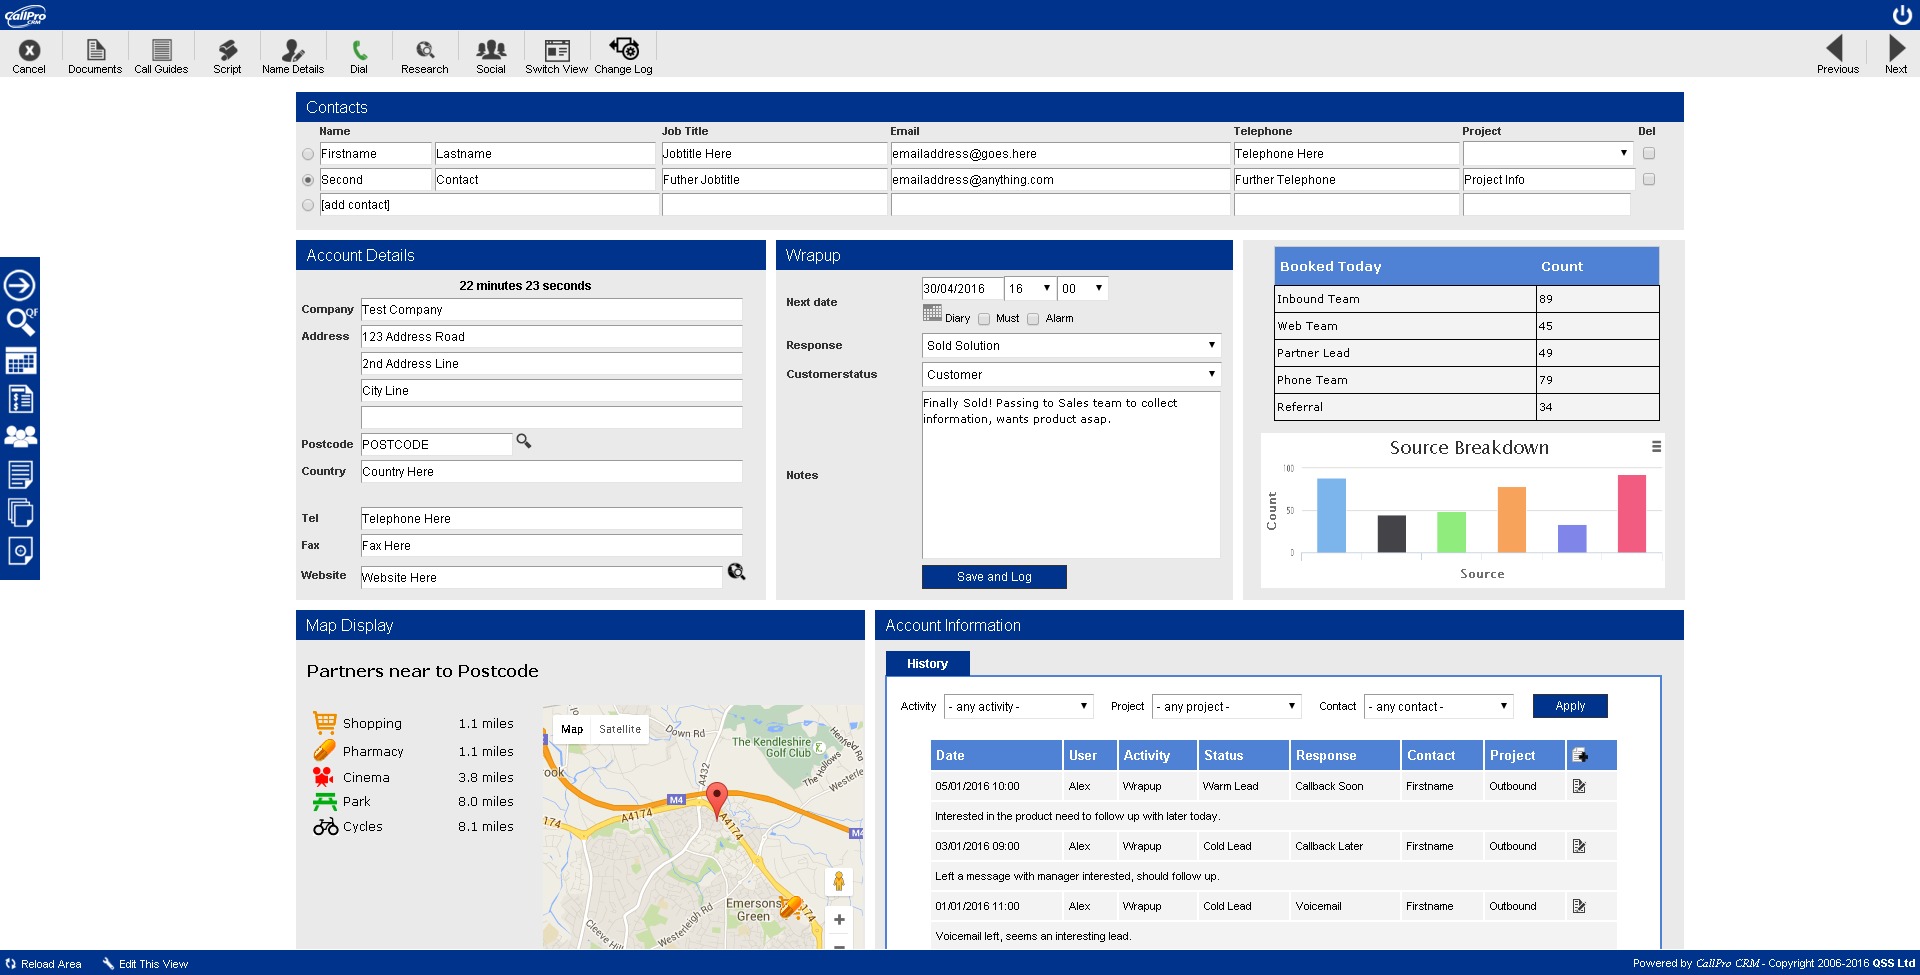1920x975 pixels.
Task: Switch map to Satellite view
Action: pos(620,730)
